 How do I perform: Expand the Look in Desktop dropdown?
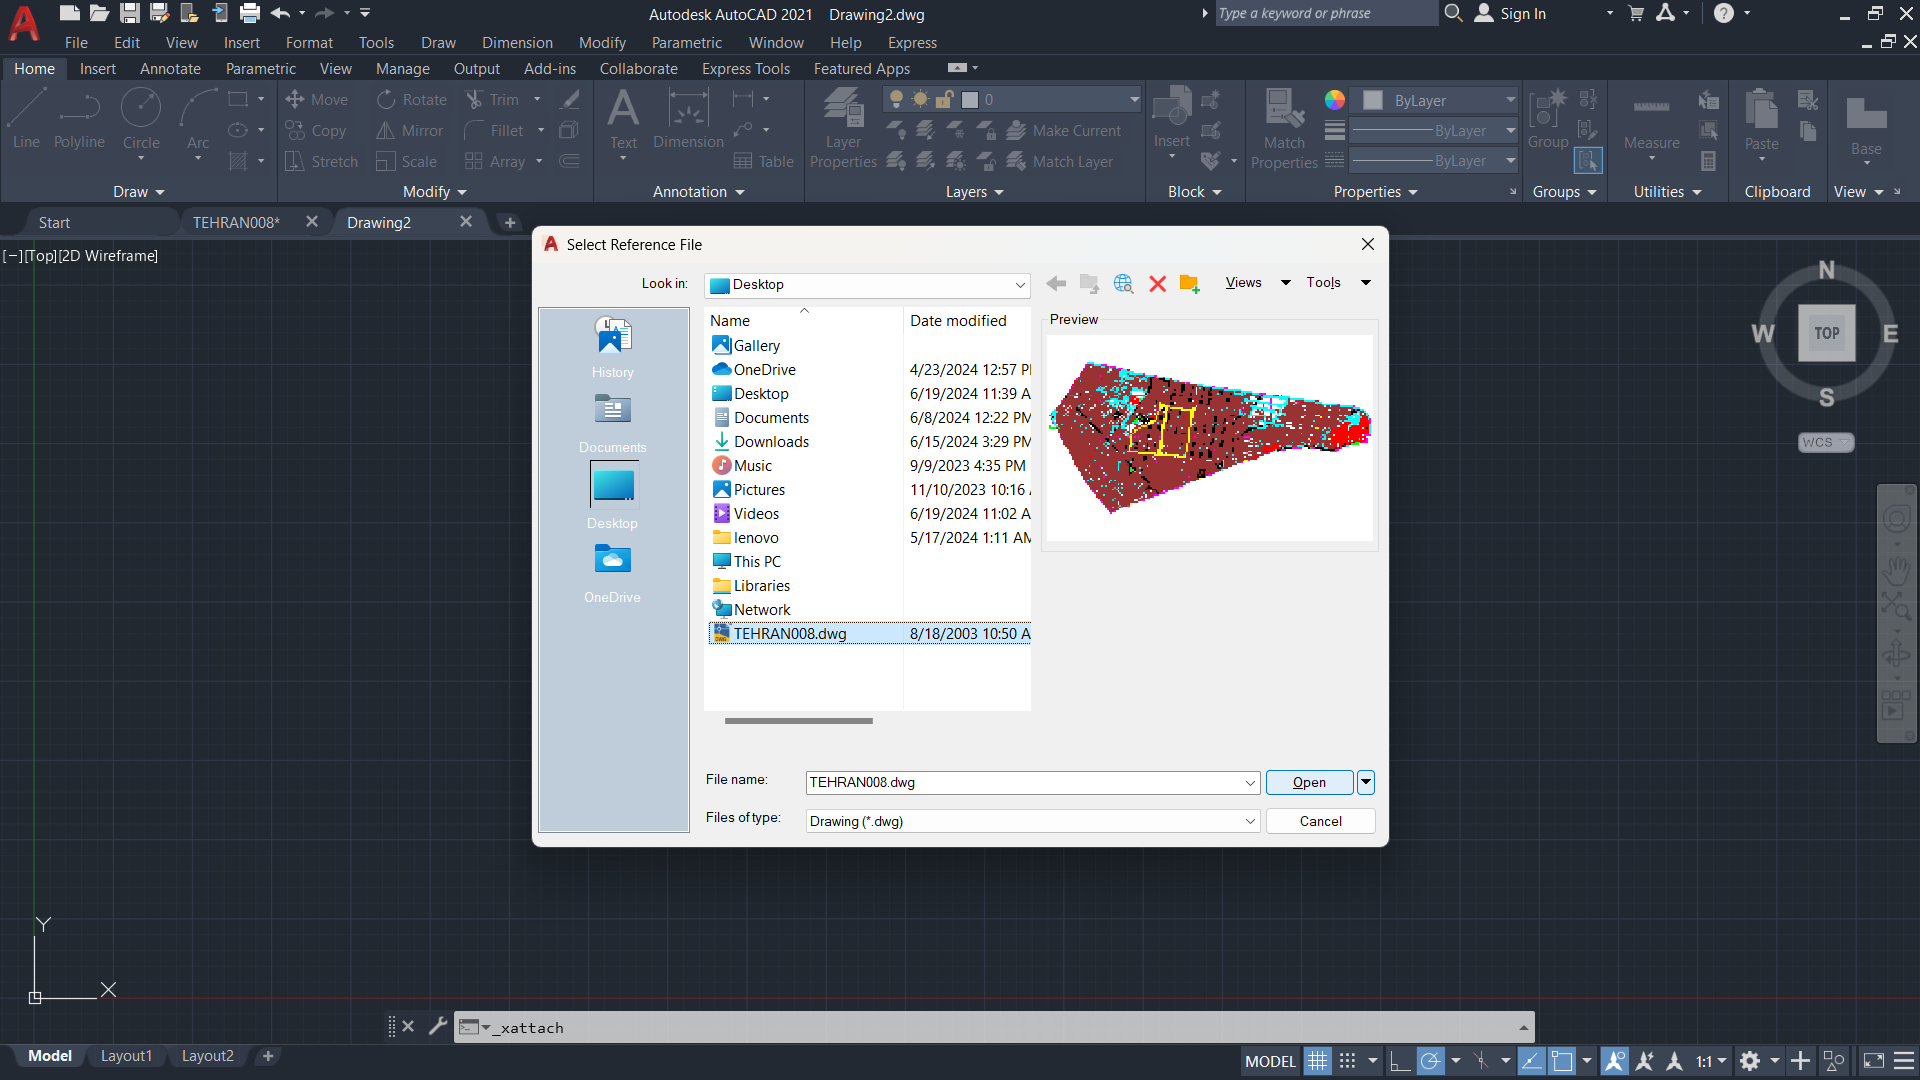tap(1018, 284)
